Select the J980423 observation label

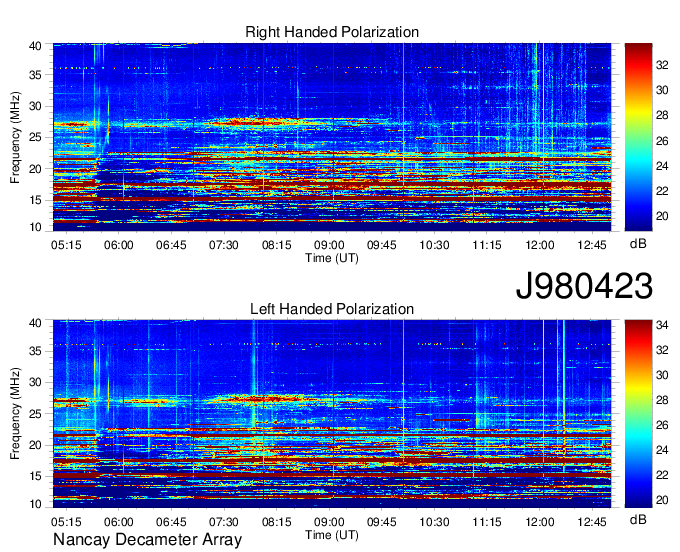(x=584, y=286)
